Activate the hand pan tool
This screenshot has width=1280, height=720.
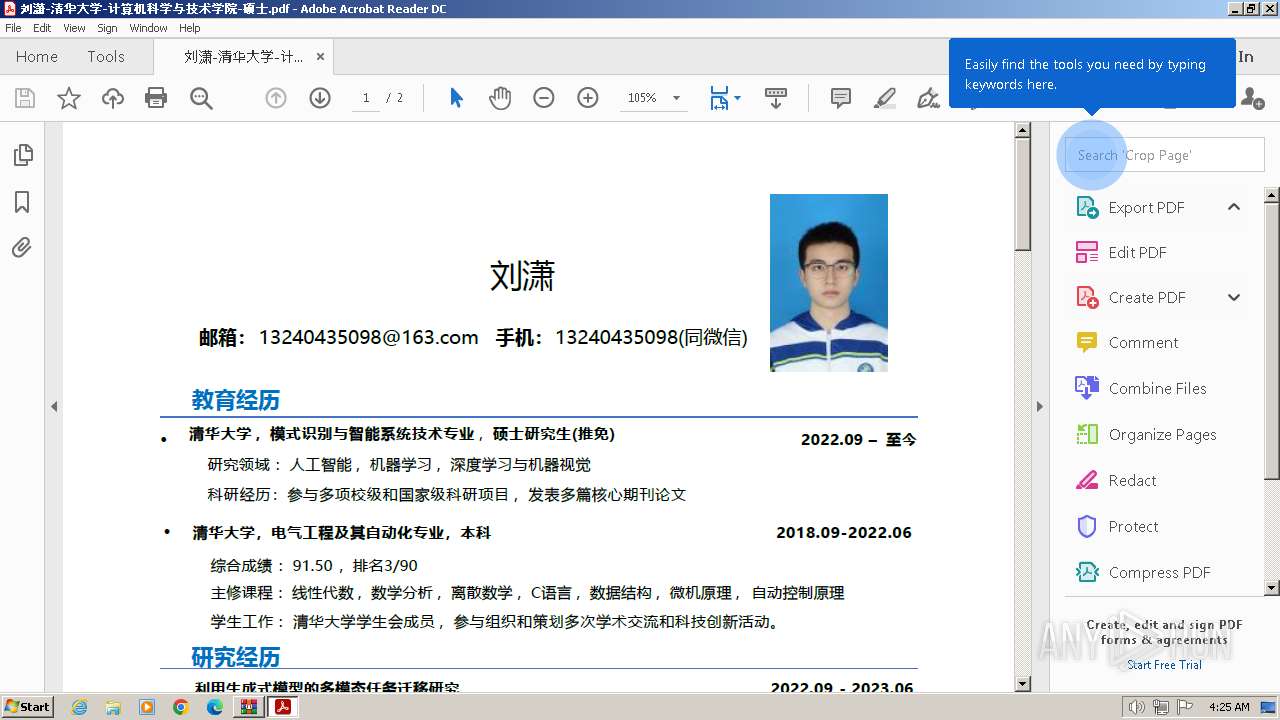(x=500, y=98)
